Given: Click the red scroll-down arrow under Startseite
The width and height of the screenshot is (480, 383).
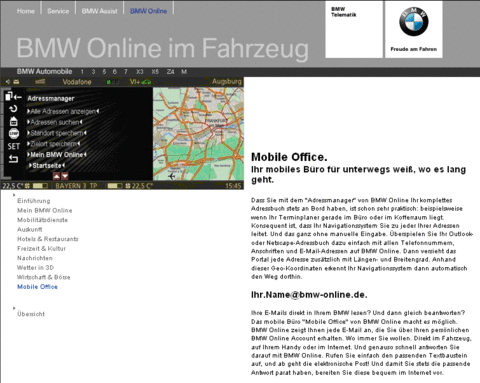Looking at the screenshot, I should (x=65, y=176).
